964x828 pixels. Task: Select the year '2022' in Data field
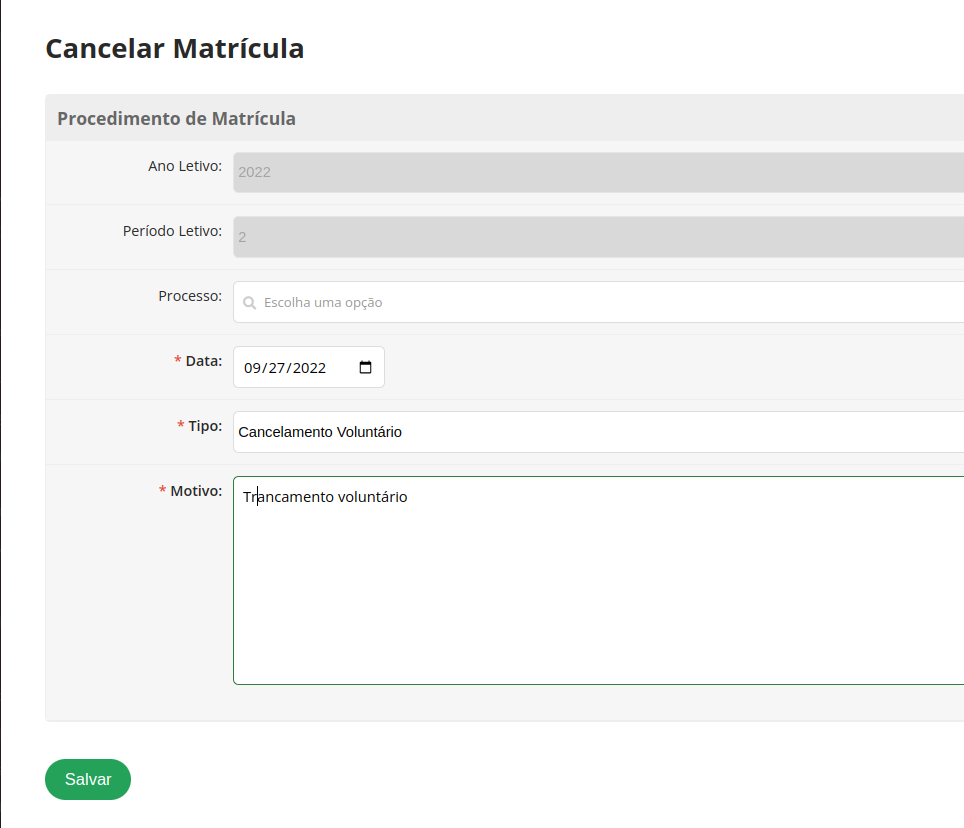tap(310, 368)
